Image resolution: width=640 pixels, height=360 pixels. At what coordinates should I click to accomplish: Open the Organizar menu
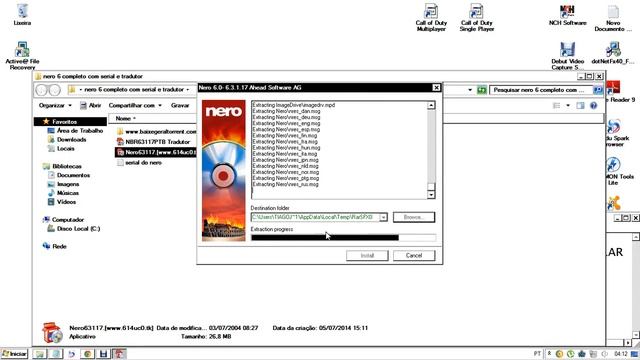[55, 105]
